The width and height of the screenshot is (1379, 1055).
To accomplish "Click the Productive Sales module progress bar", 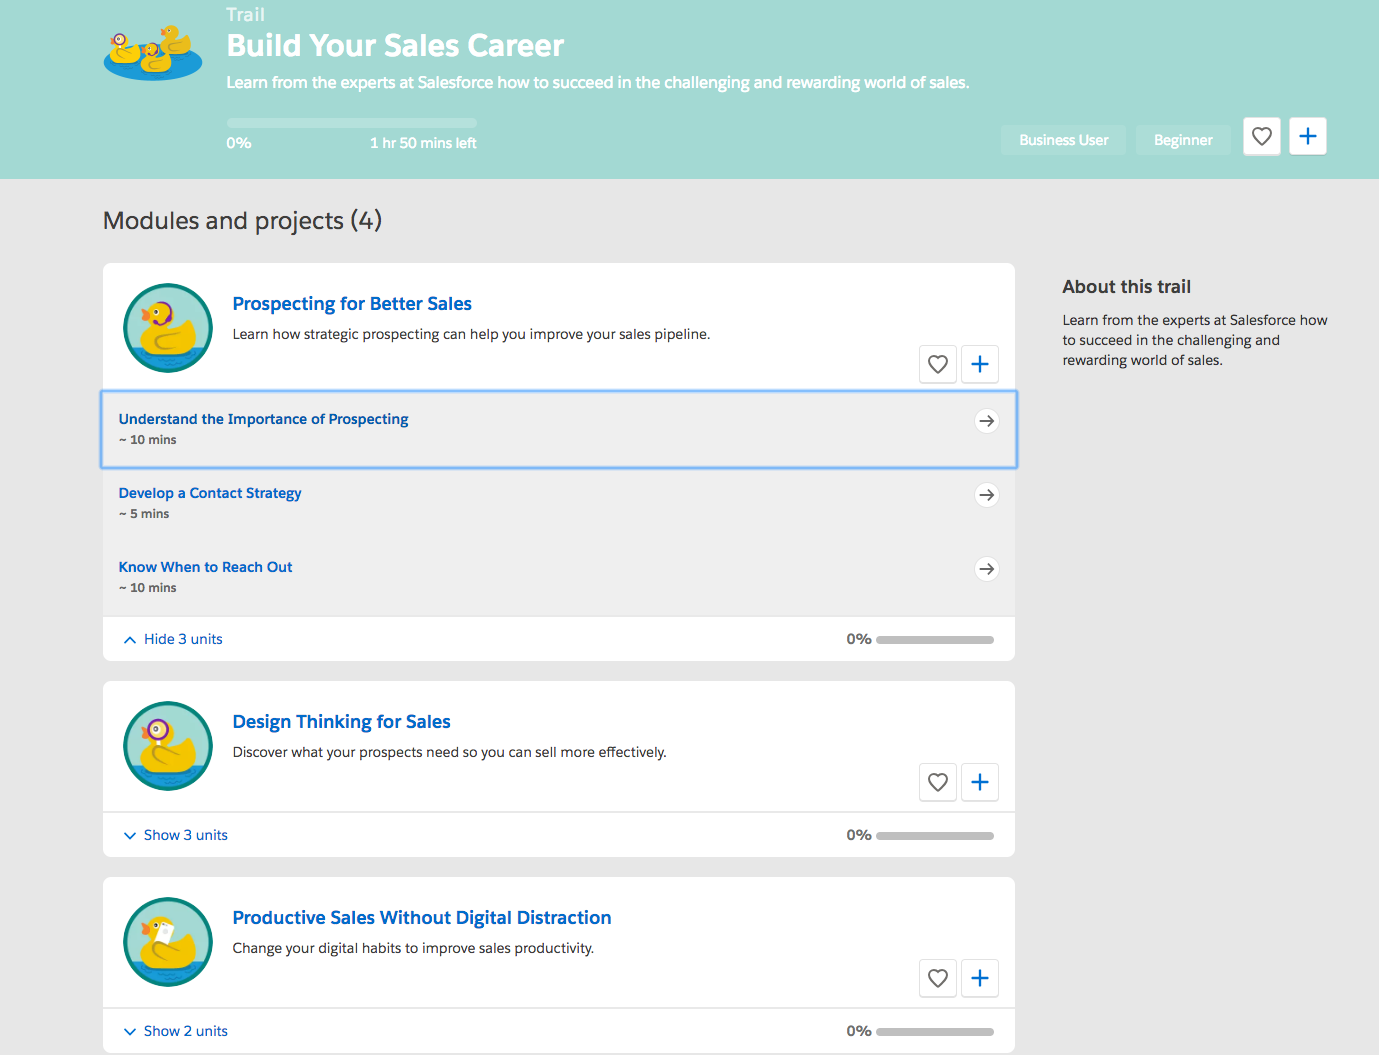I will [935, 1032].
